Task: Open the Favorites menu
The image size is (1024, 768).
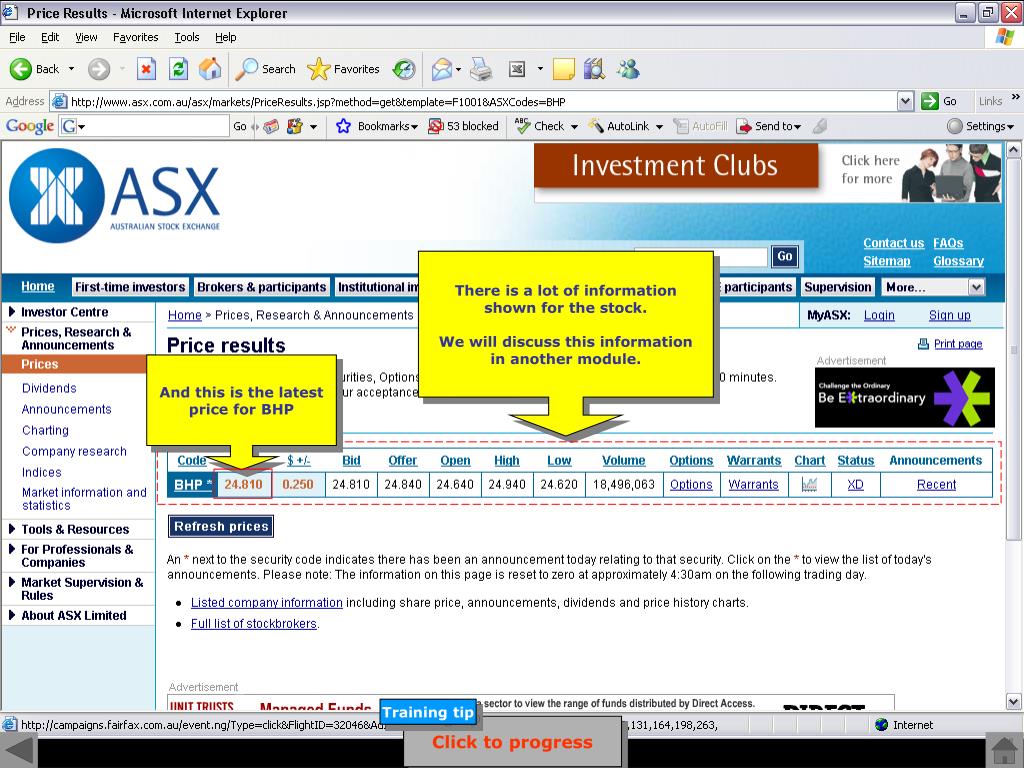Action: pos(135,37)
